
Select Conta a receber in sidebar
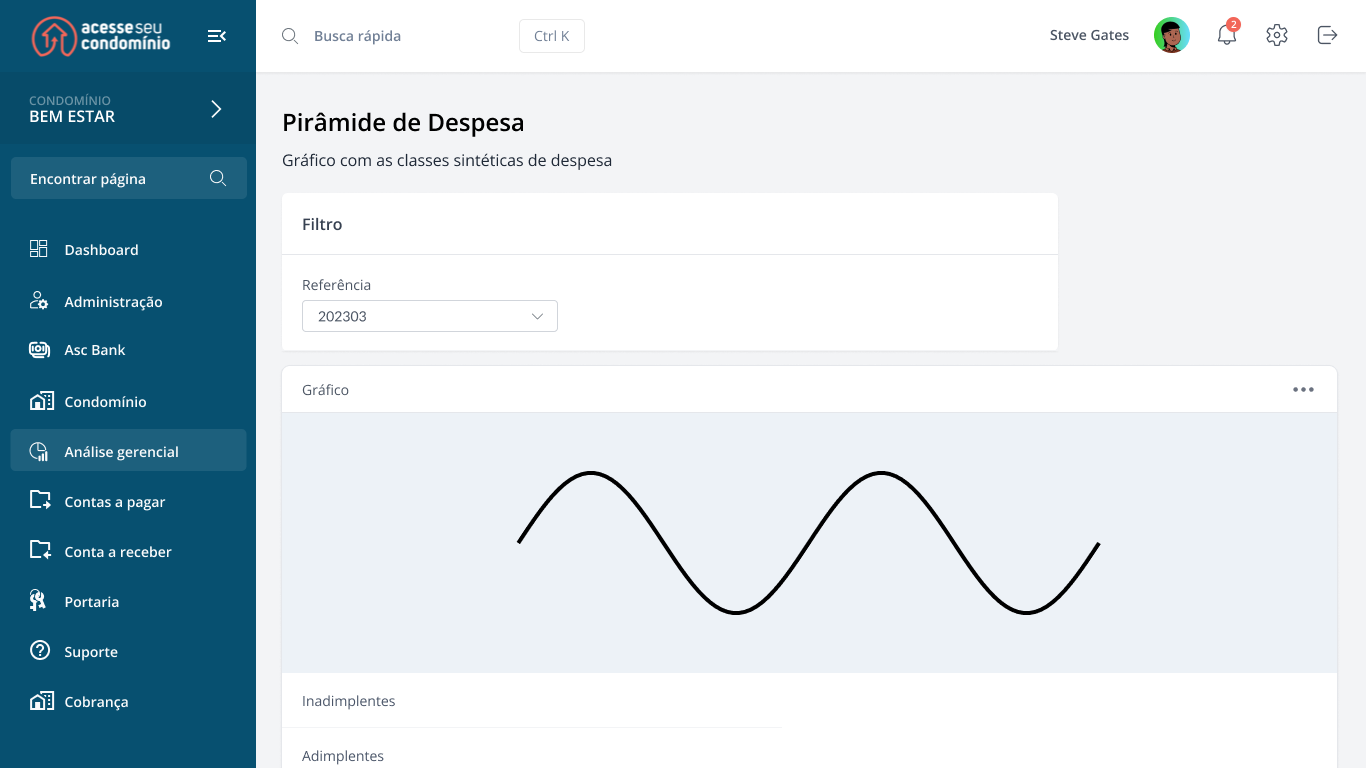point(117,552)
